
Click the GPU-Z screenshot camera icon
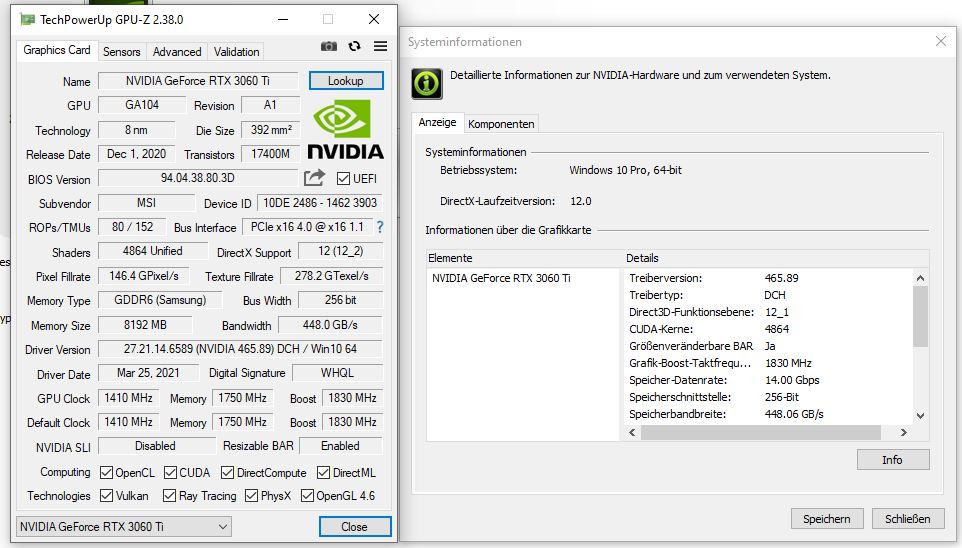point(329,46)
